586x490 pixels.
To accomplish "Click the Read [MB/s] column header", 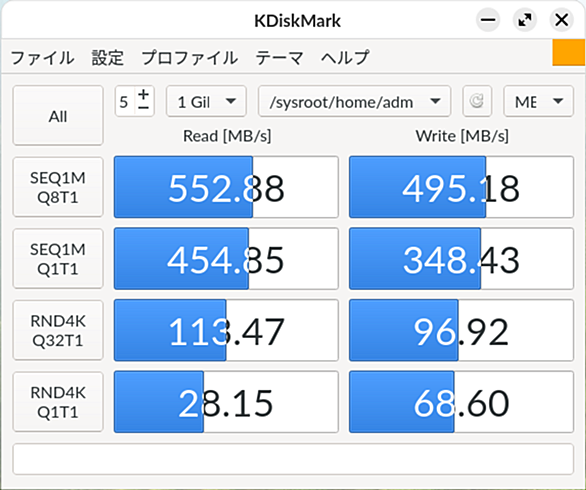I will pos(227,136).
